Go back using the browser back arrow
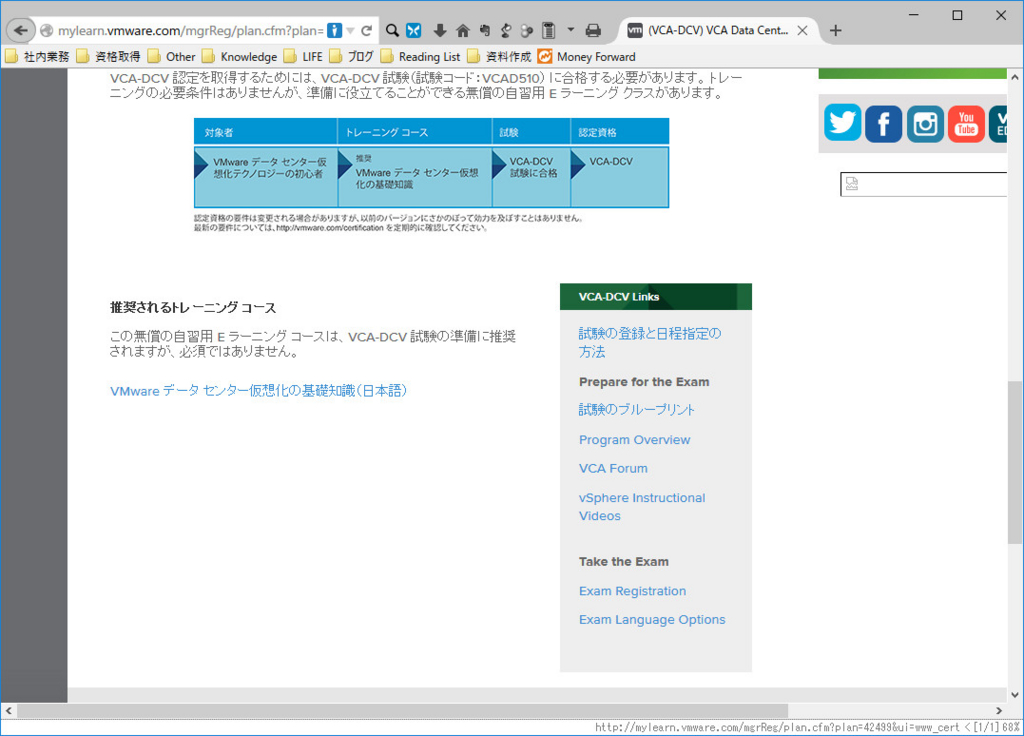The width and height of the screenshot is (1024, 736). coord(20,31)
